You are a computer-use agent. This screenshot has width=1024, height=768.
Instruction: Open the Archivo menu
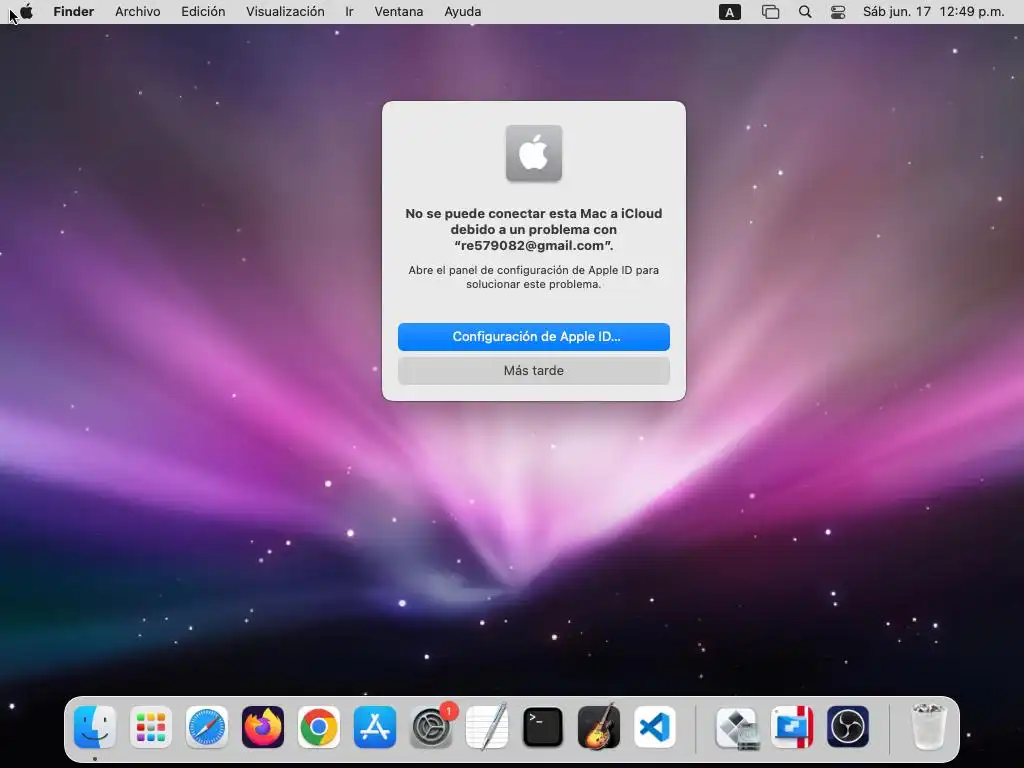coord(138,12)
